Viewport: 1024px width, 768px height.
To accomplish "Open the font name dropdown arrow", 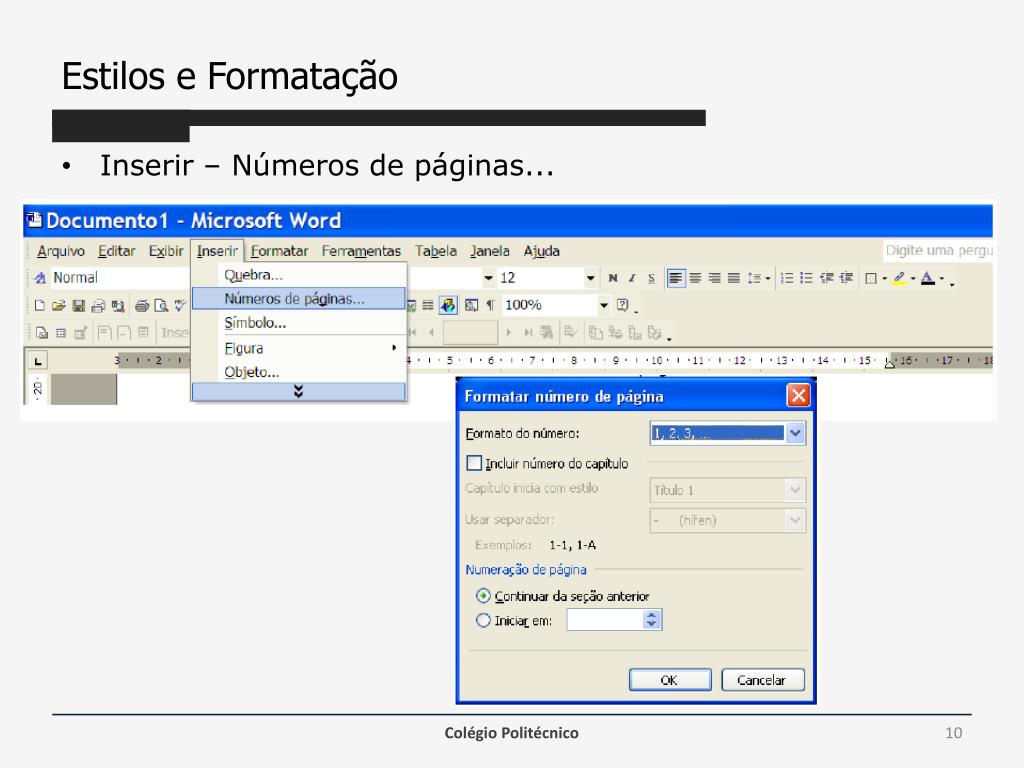I will (x=488, y=278).
